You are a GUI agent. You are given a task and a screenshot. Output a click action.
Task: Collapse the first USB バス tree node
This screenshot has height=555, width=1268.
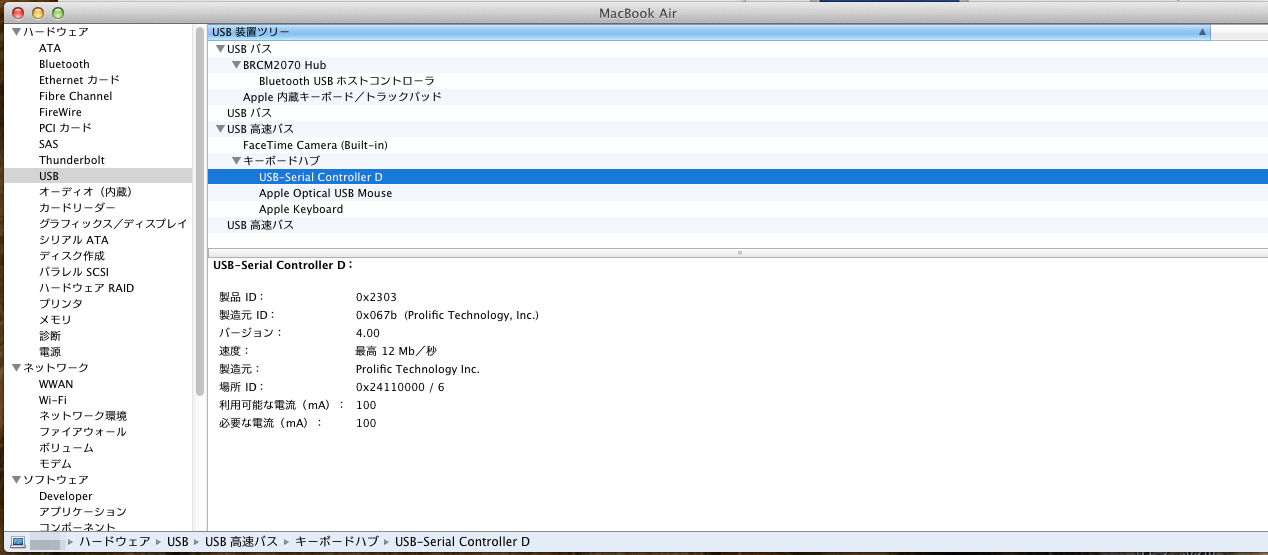(220, 49)
